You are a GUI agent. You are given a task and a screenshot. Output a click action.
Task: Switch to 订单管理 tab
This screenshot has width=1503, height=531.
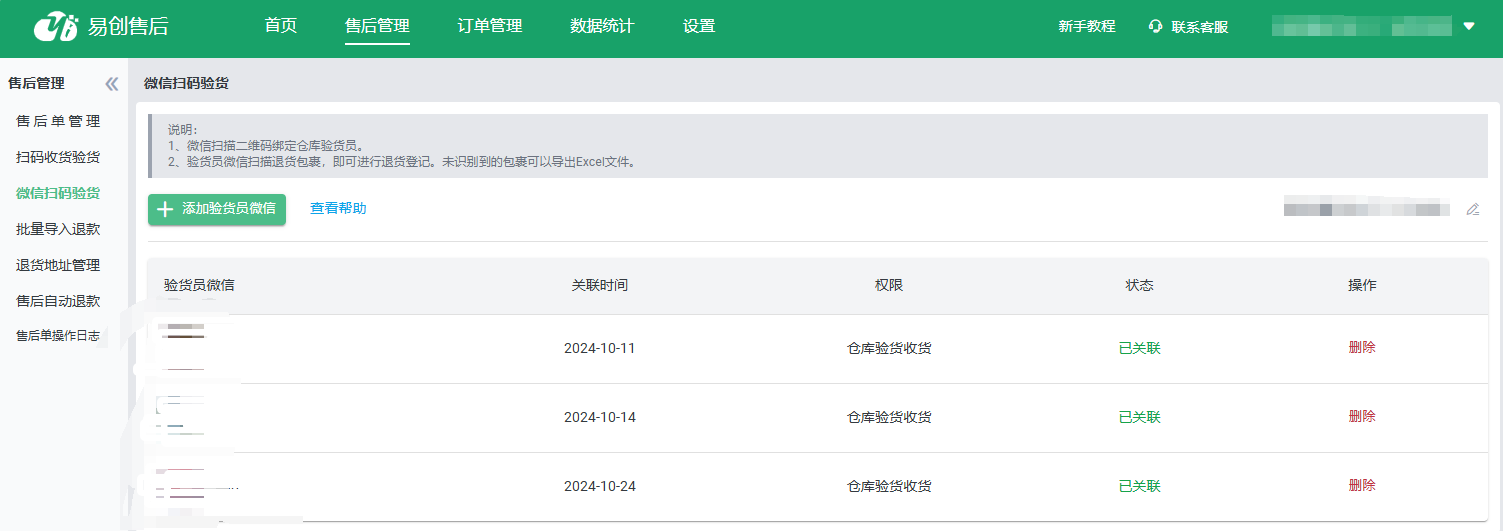coord(490,26)
